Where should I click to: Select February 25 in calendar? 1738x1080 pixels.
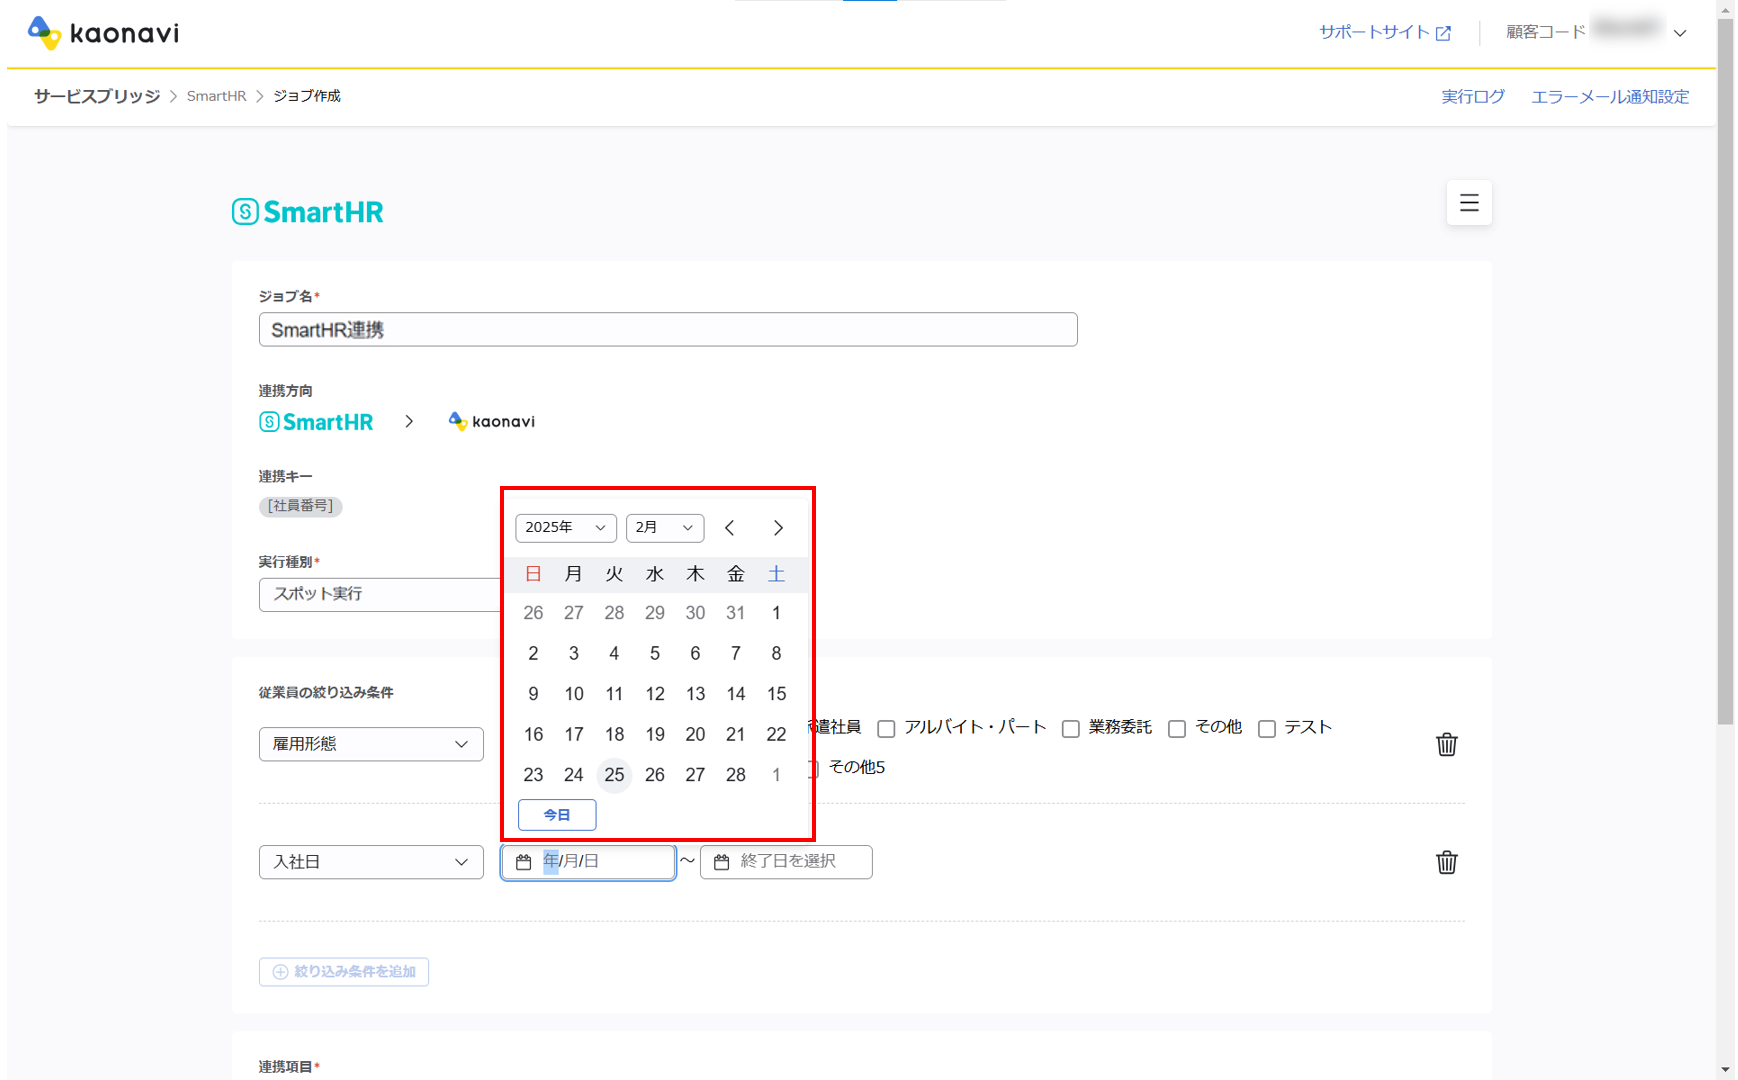point(614,775)
